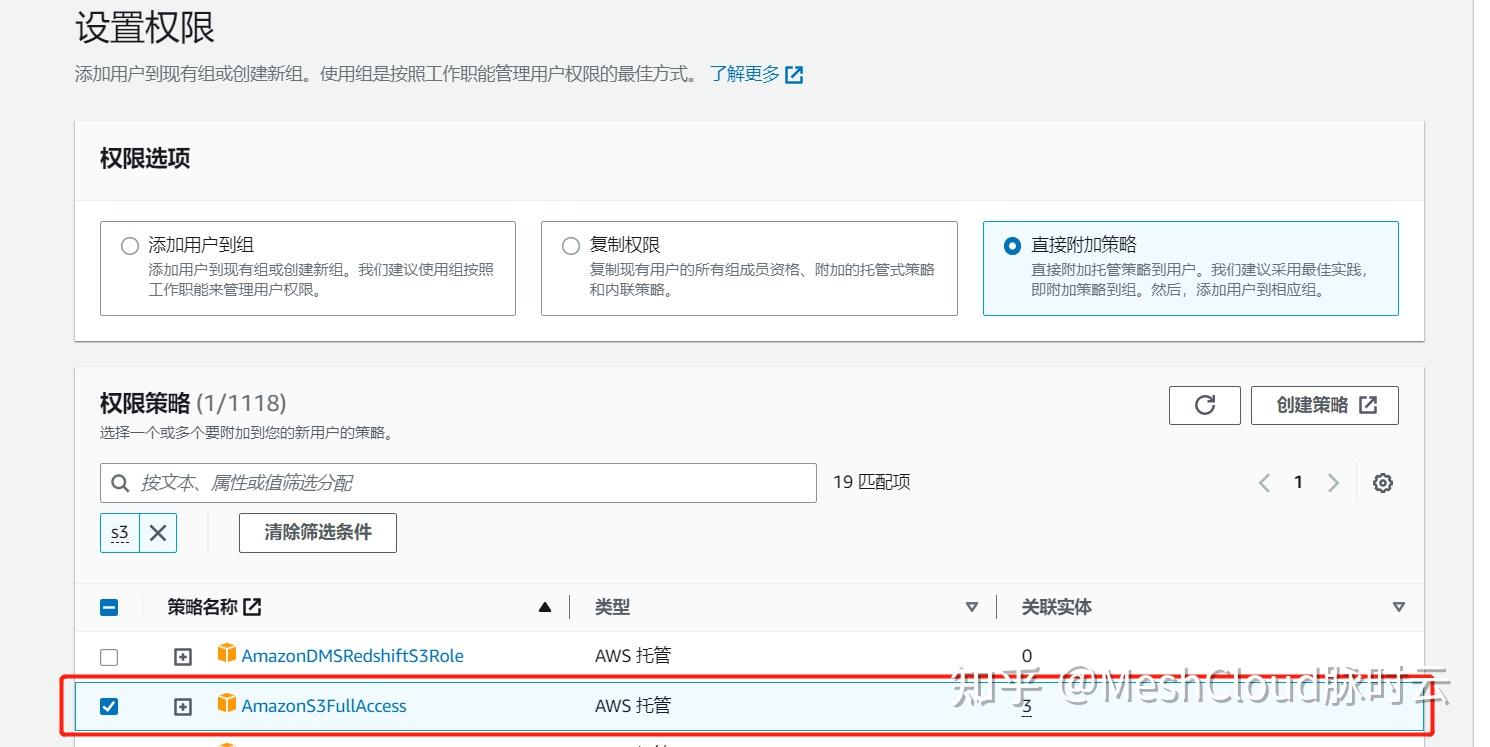
Task: Click policy cube icon next to AmazonDMSRedshiftS3Role
Action: (x=227, y=655)
